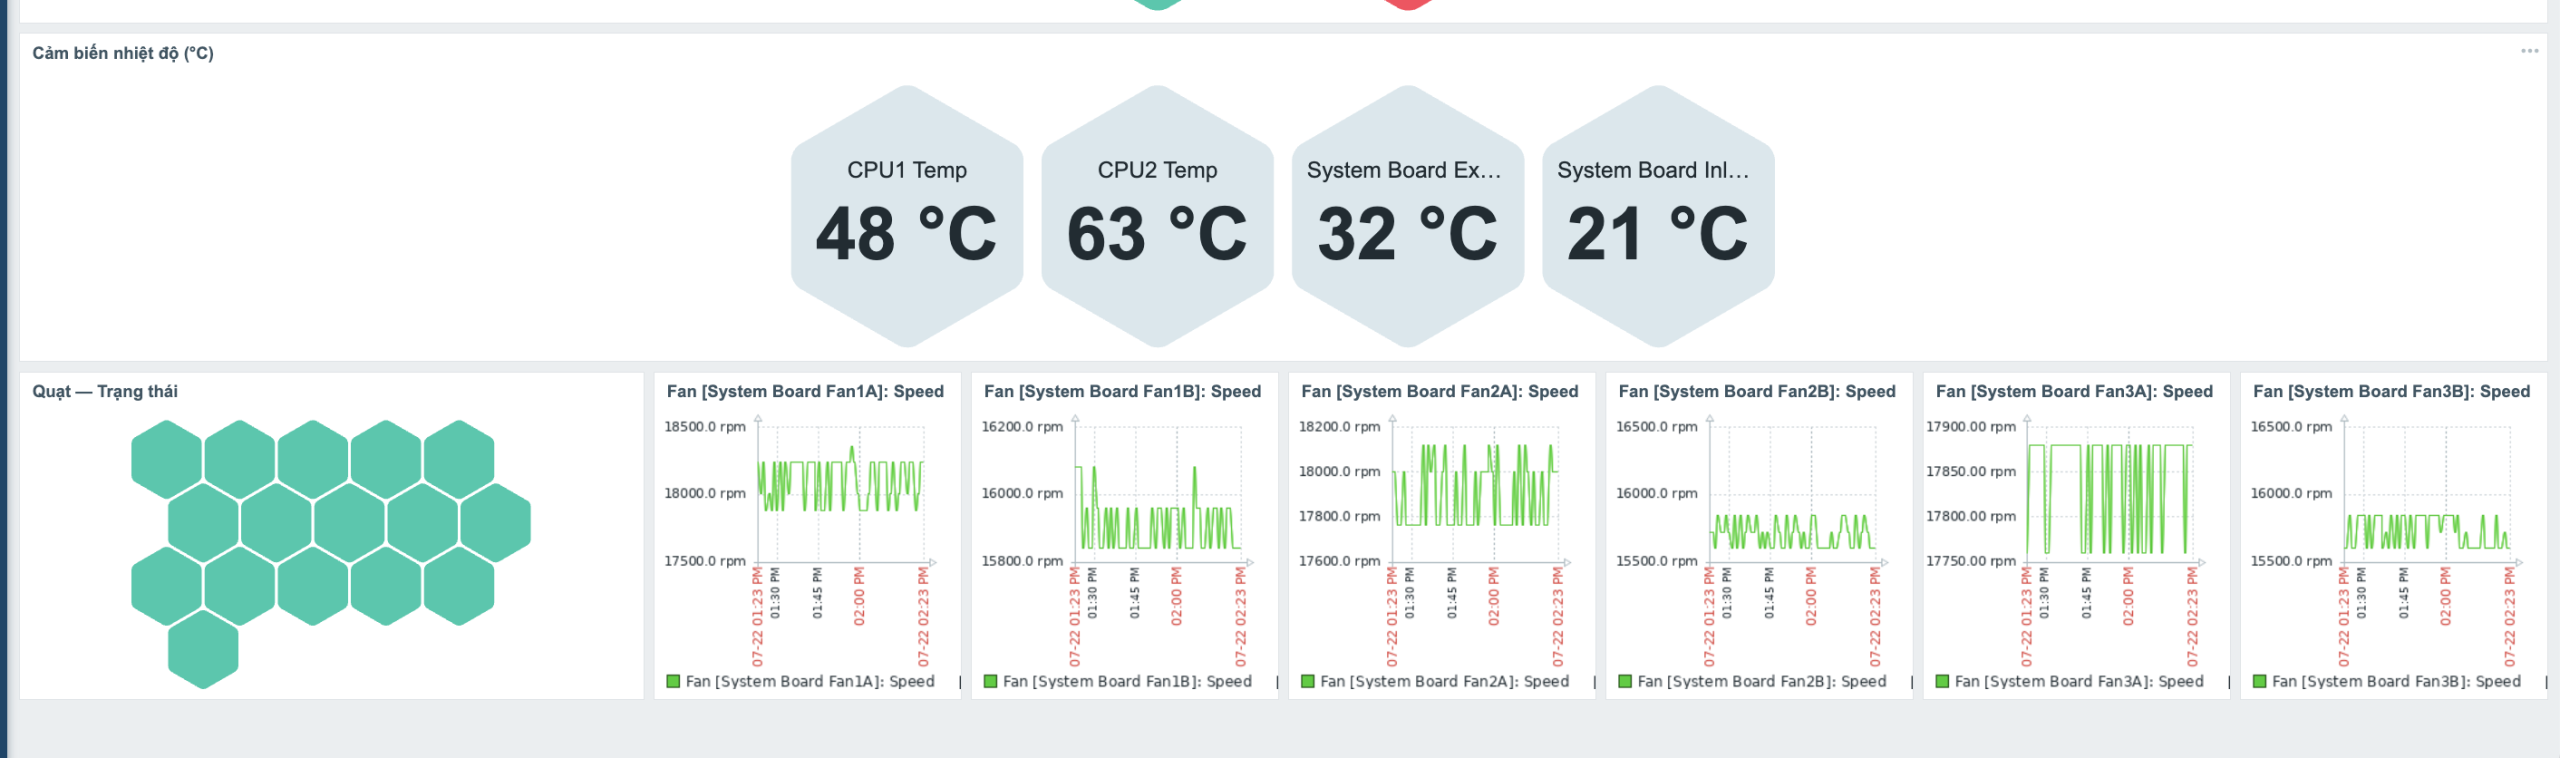2560x758 pixels.
Task: Click the 18200.0 rpm axis label in the Fan2A graph
Action: (1339, 426)
